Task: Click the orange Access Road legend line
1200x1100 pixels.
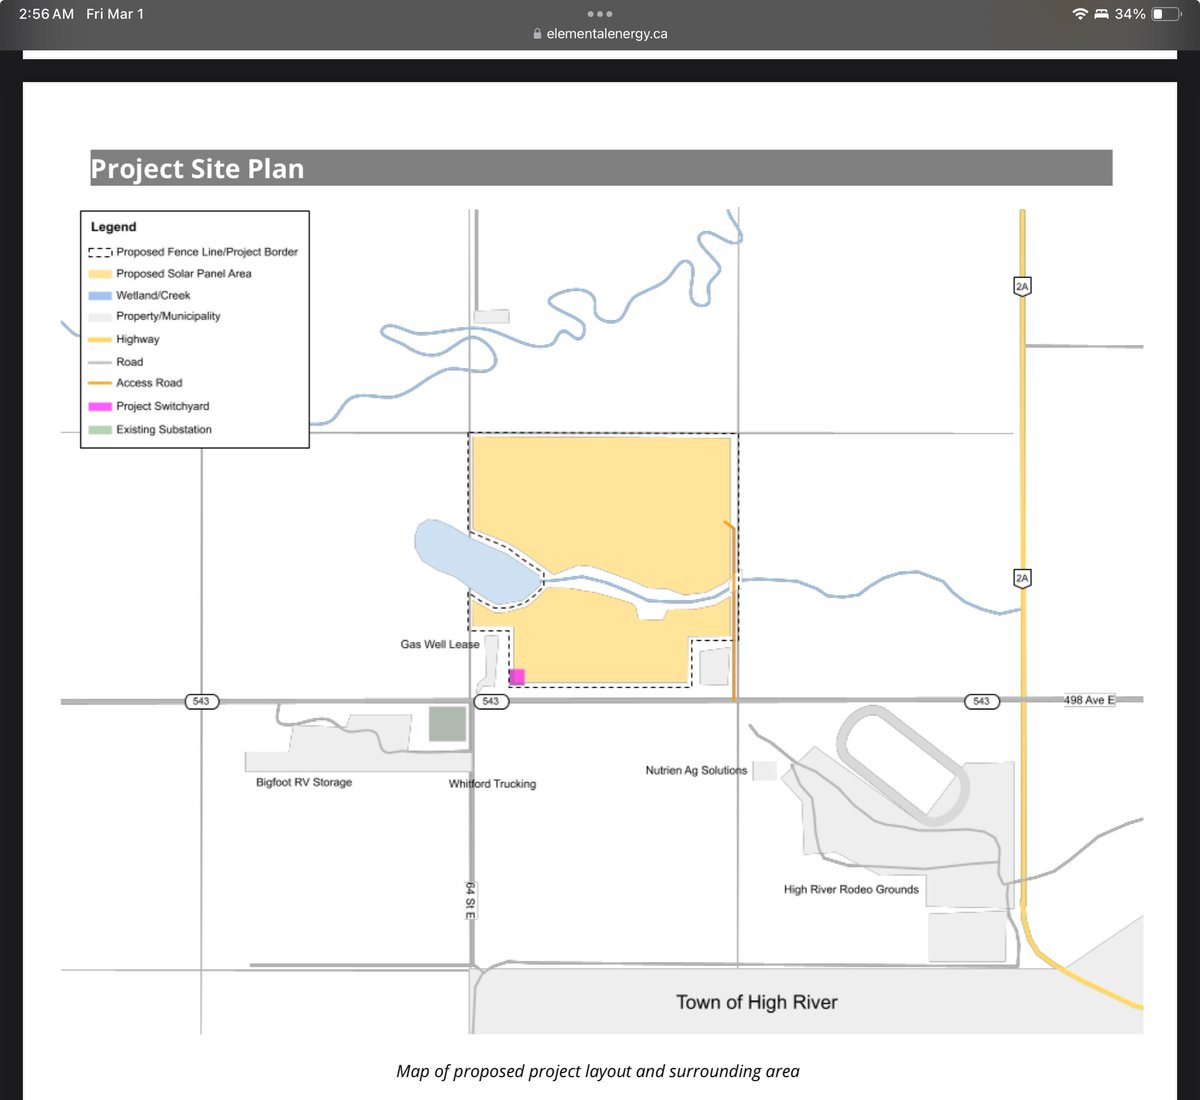Action: point(100,383)
